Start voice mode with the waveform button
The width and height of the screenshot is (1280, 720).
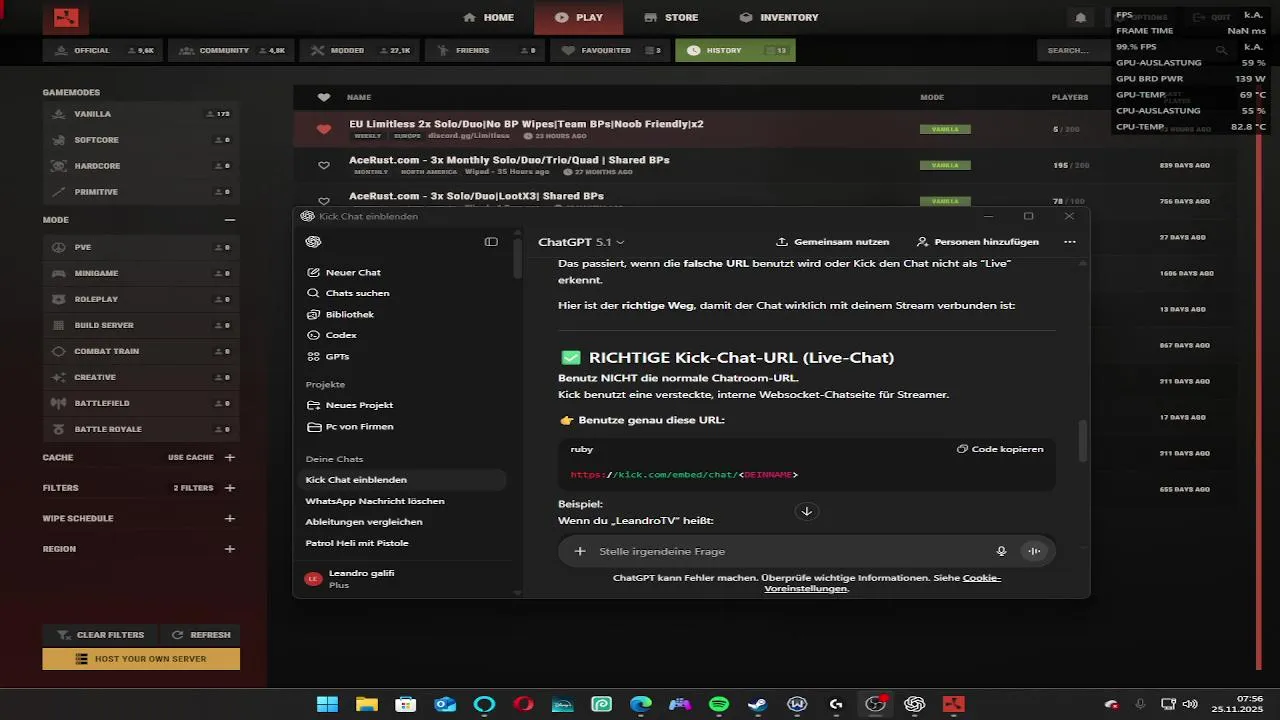coord(1034,551)
